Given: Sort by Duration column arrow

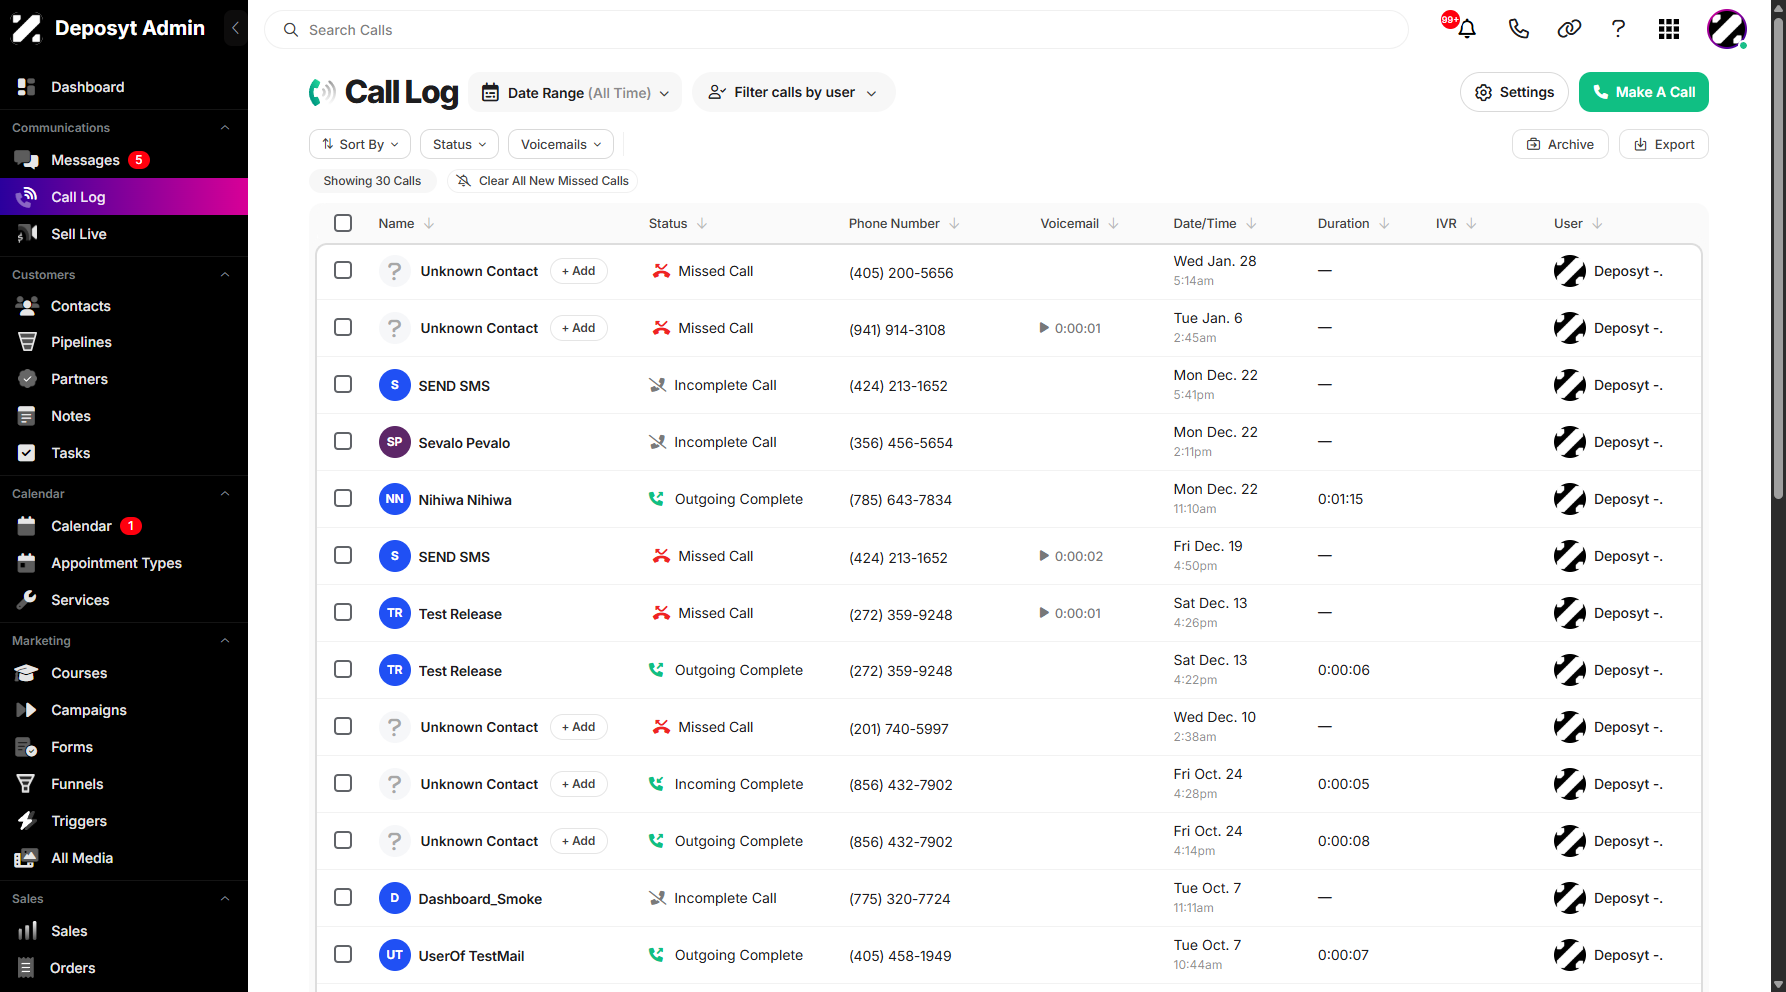Looking at the screenshot, I should tap(1384, 223).
